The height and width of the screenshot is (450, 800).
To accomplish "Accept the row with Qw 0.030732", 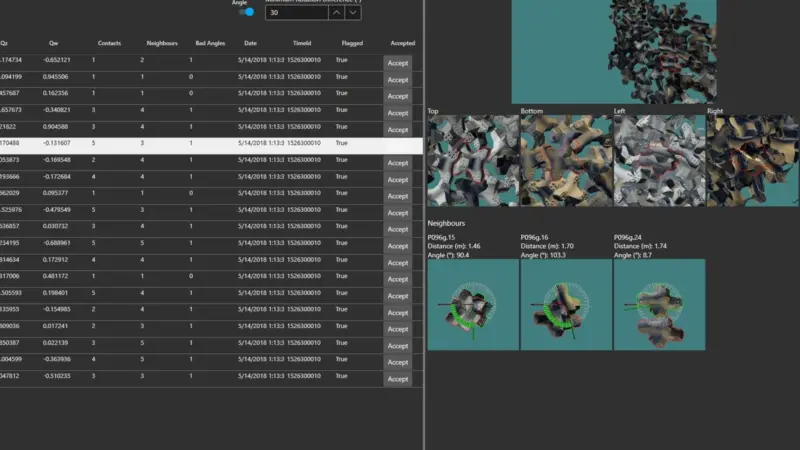I will [x=397, y=230].
